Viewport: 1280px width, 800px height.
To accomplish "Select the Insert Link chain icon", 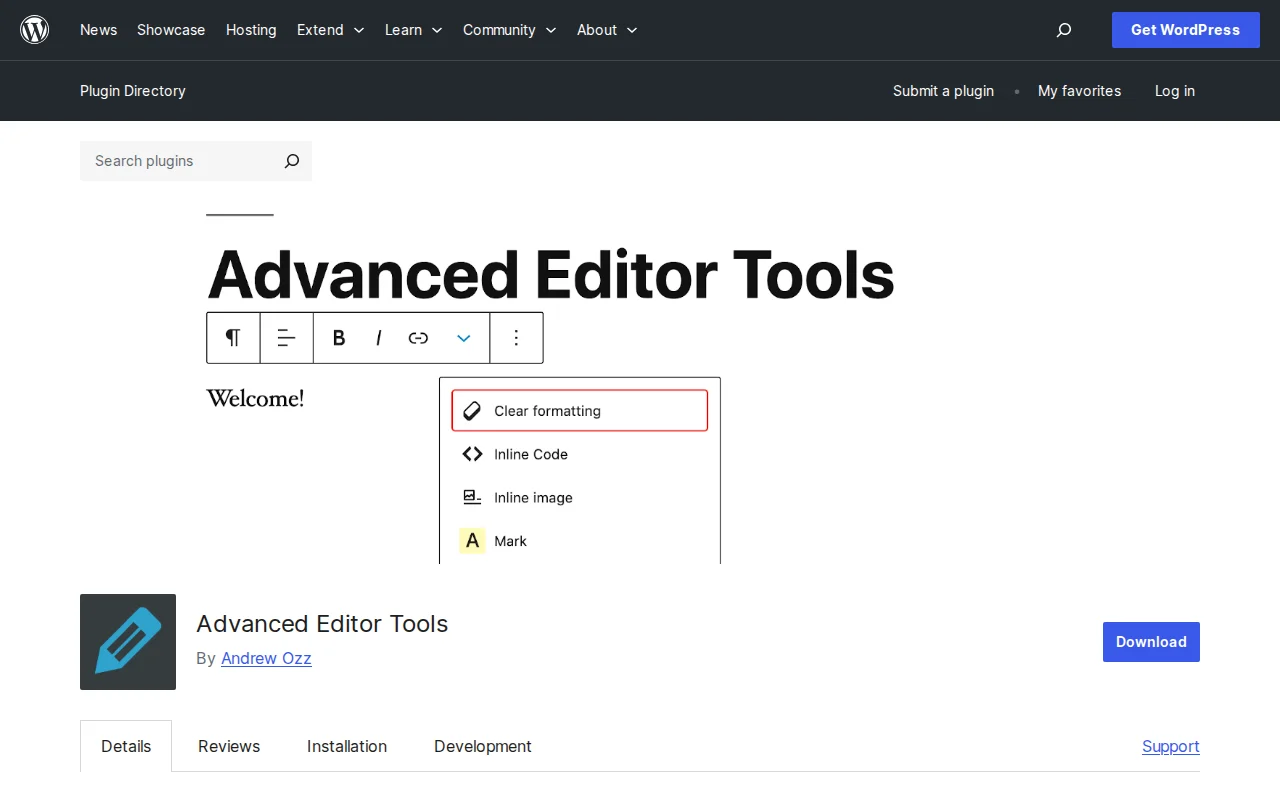I will pos(418,338).
